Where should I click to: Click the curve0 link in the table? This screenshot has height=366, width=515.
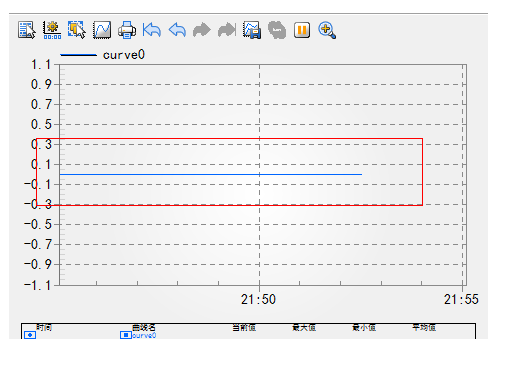(x=144, y=335)
